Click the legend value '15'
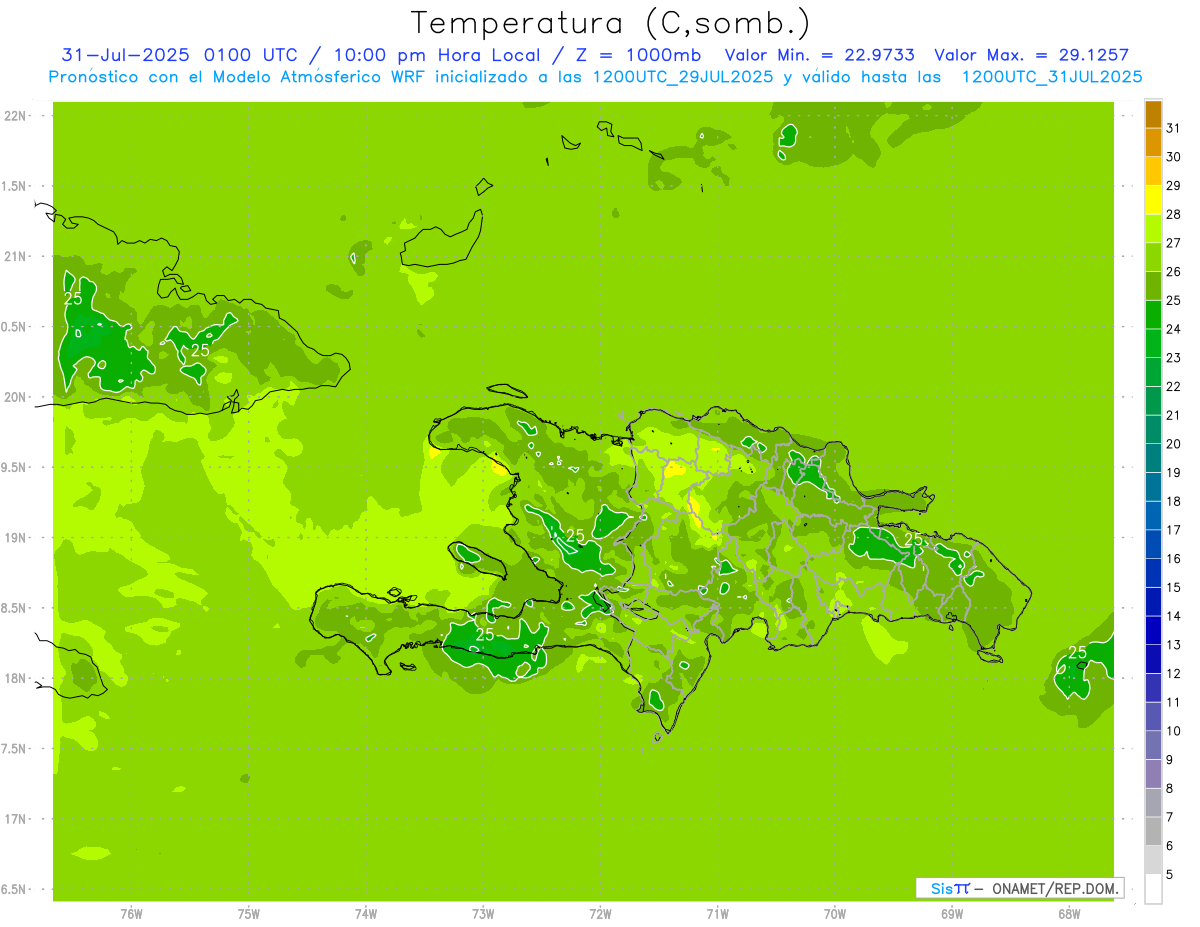The height and width of the screenshot is (927, 1200). [1173, 587]
